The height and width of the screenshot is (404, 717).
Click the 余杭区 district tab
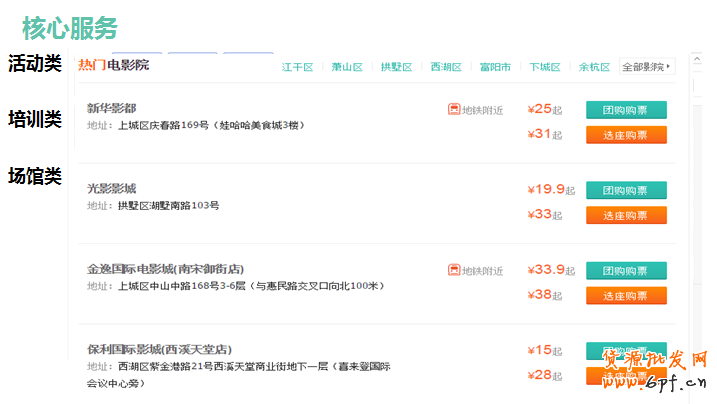click(x=594, y=67)
